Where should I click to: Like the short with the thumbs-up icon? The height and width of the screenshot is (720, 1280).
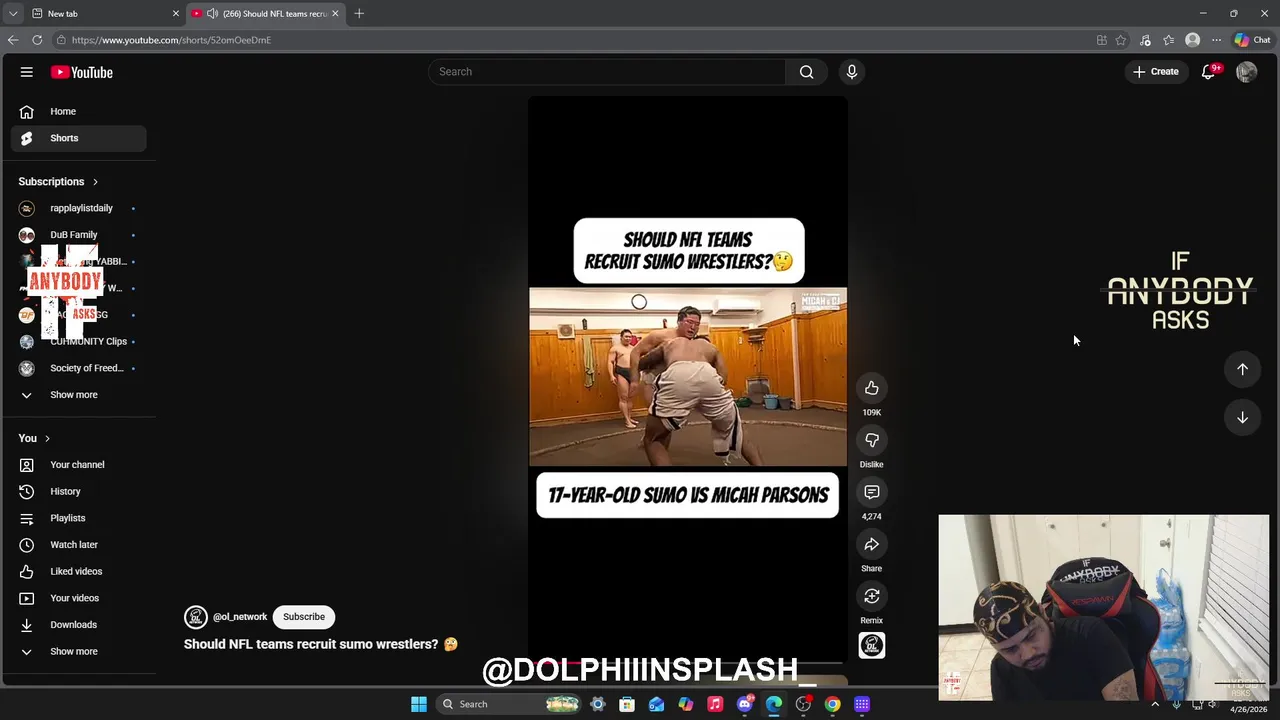click(872, 388)
